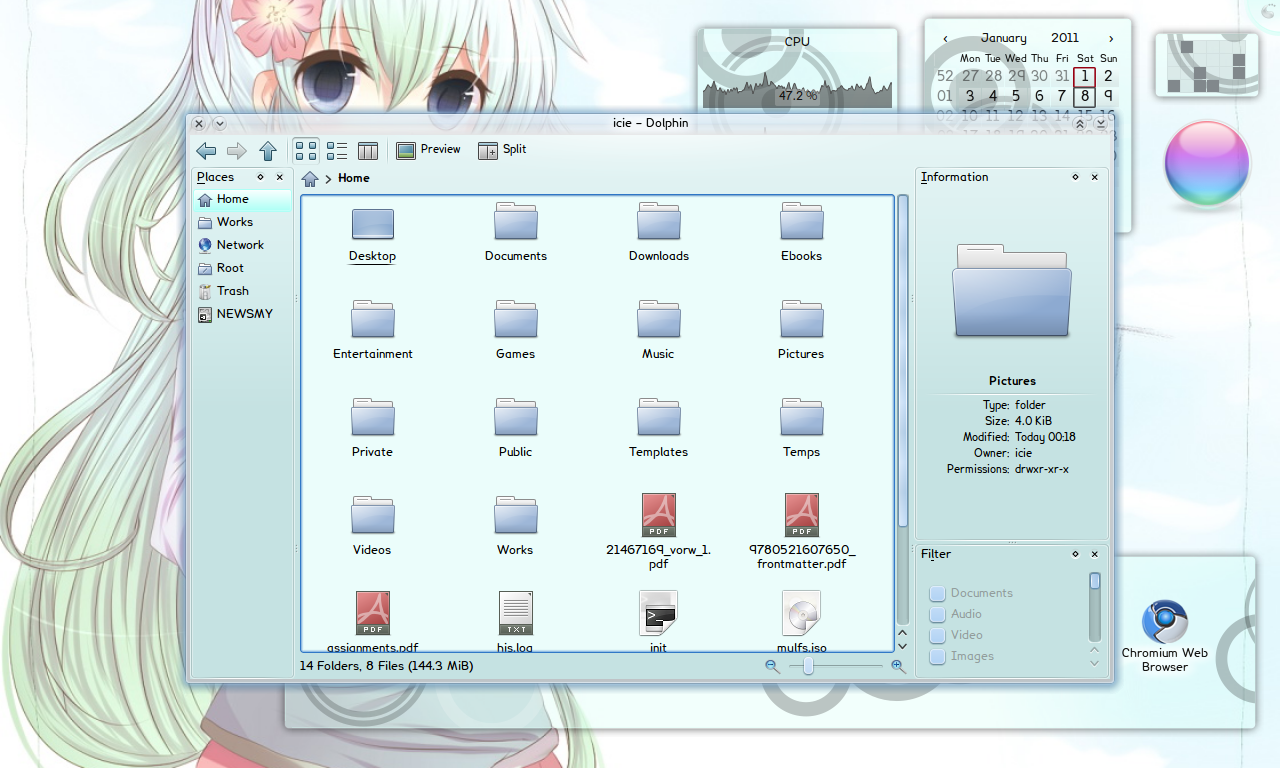This screenshot has height=768, width=1280.
Task: Select the 21467169_vorw_1.pdf file
Action: coord(659,532)
